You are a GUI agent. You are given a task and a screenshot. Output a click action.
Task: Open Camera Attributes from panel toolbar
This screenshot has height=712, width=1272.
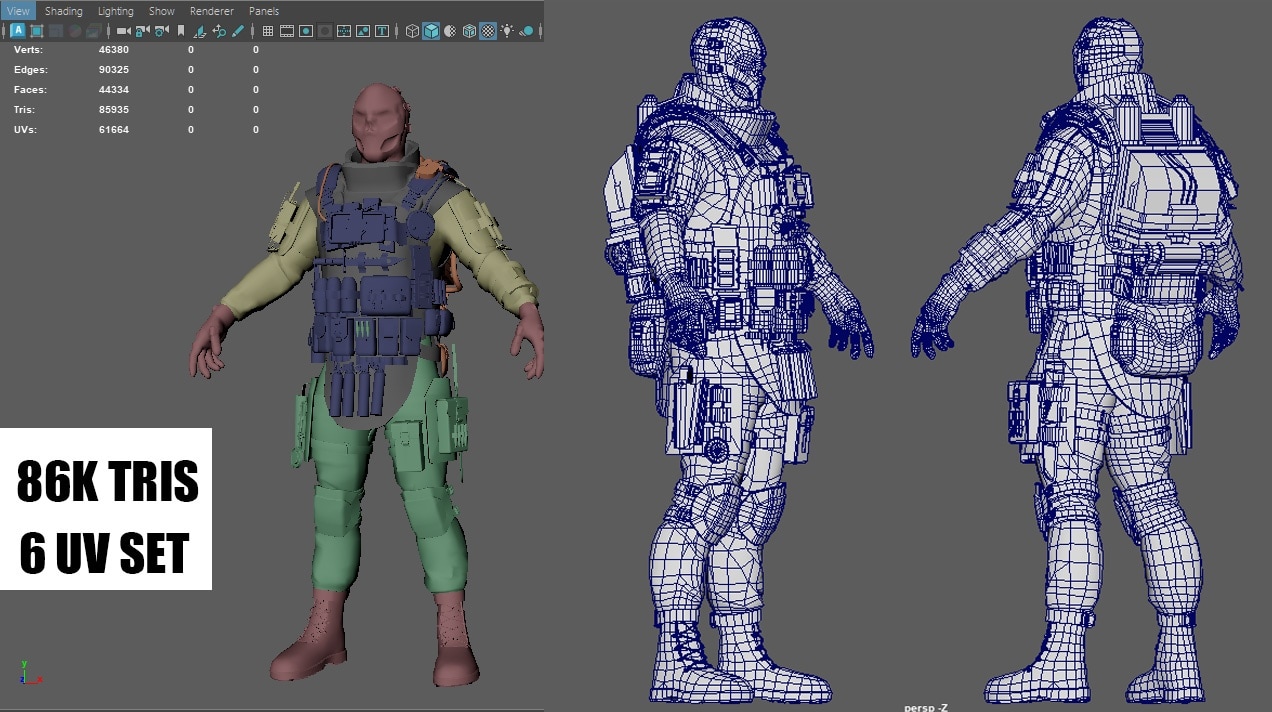[161, 31]
